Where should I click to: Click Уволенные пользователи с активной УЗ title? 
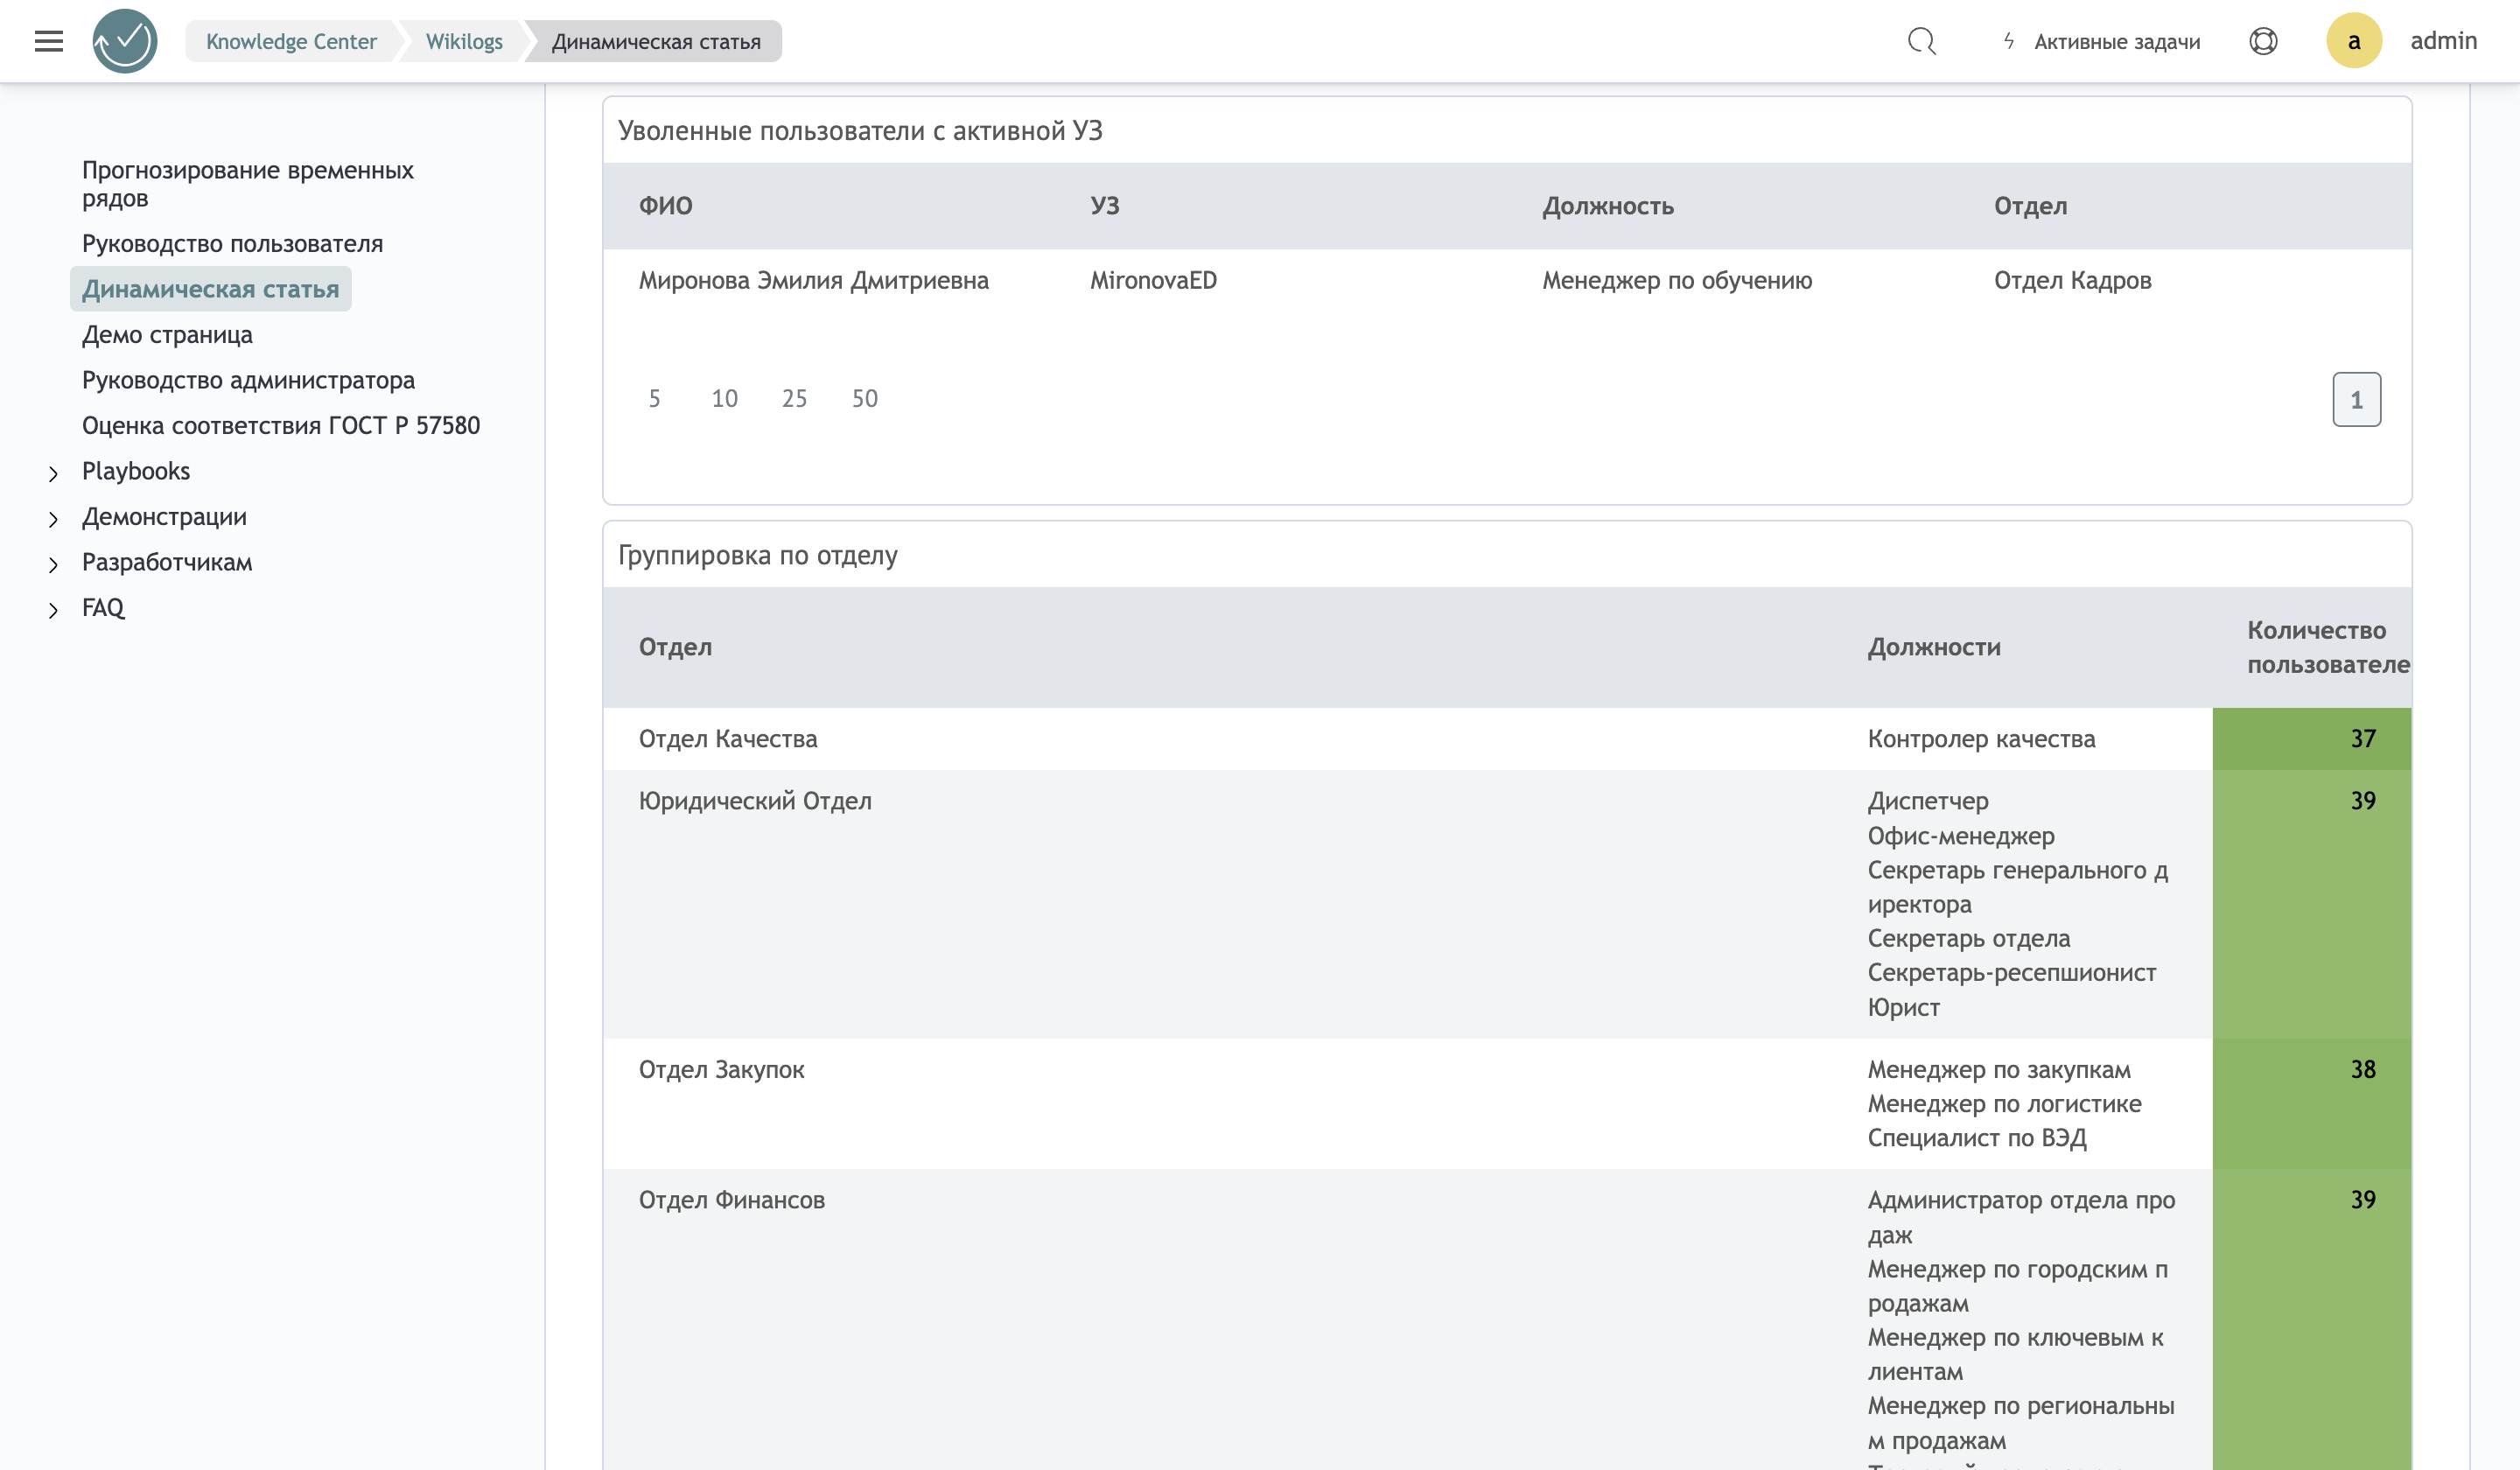point(860,131)
